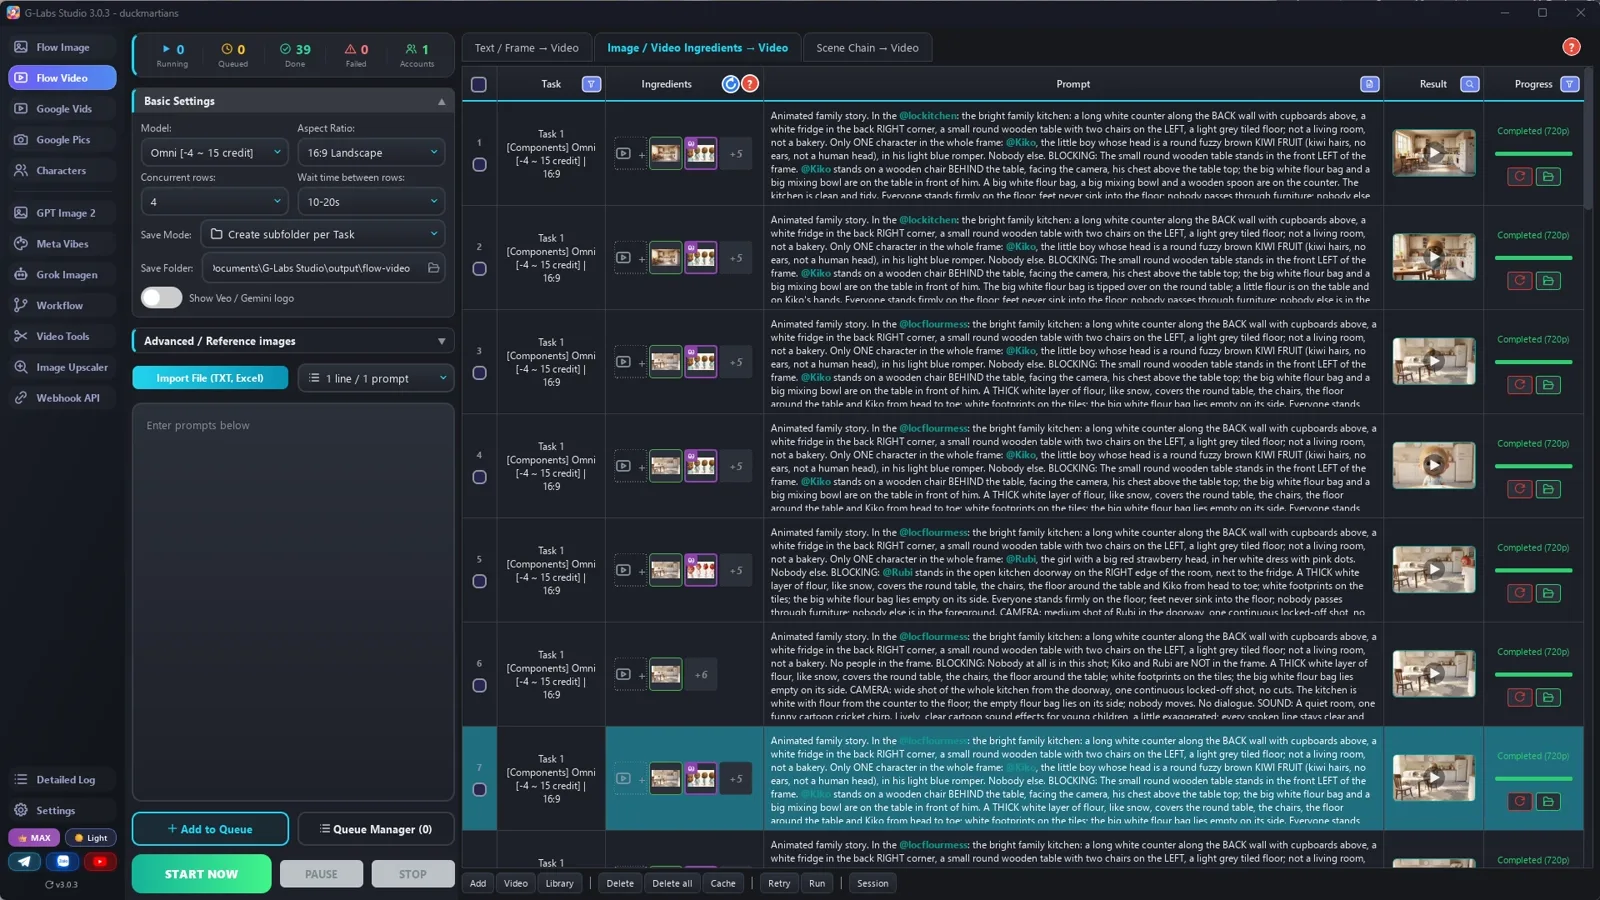Open Image Upscaler in sidebar
The width and height of the screenshot is (1600, 900).
point(62,367)
